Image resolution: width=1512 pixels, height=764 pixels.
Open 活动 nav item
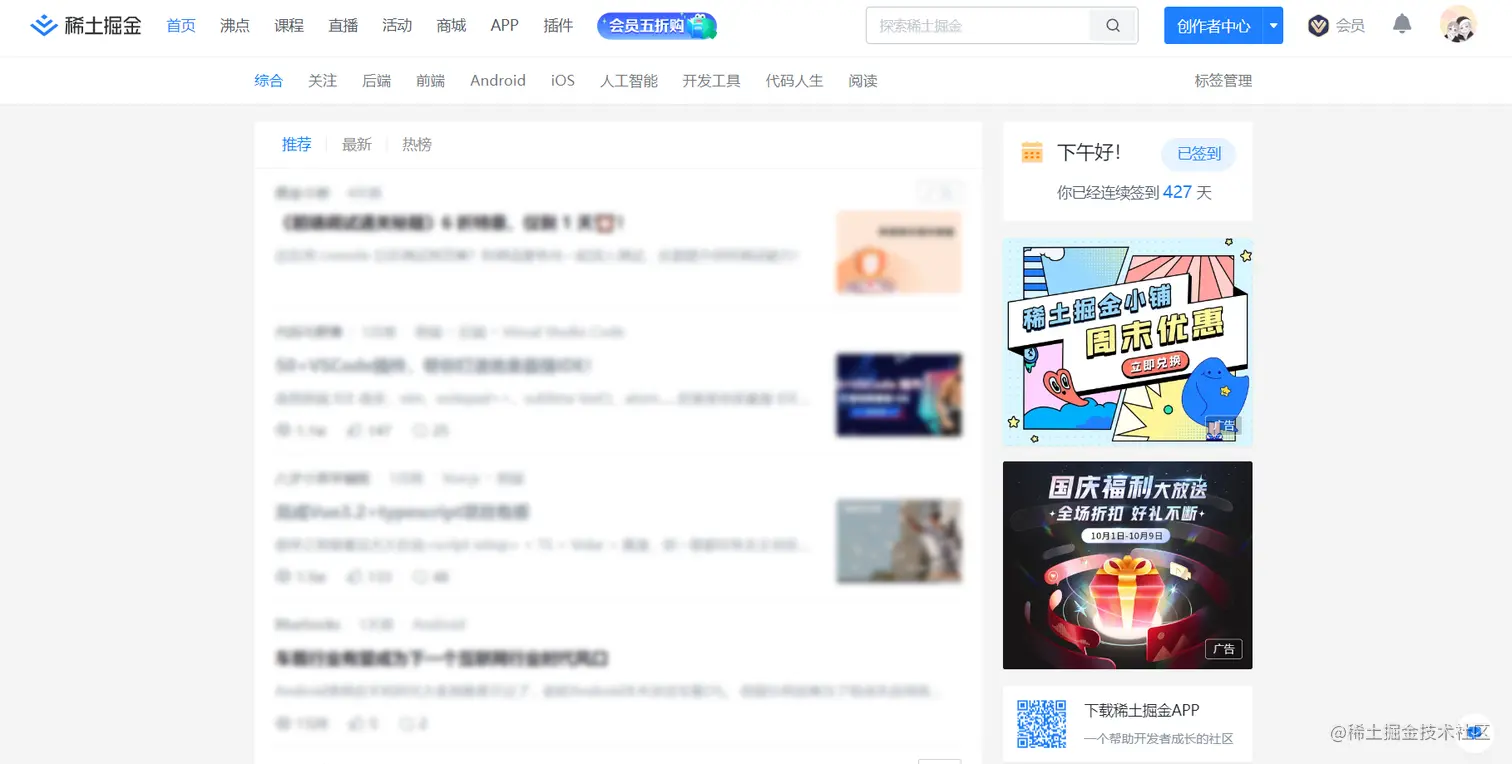pyautogui.click(x=397, y=26)
